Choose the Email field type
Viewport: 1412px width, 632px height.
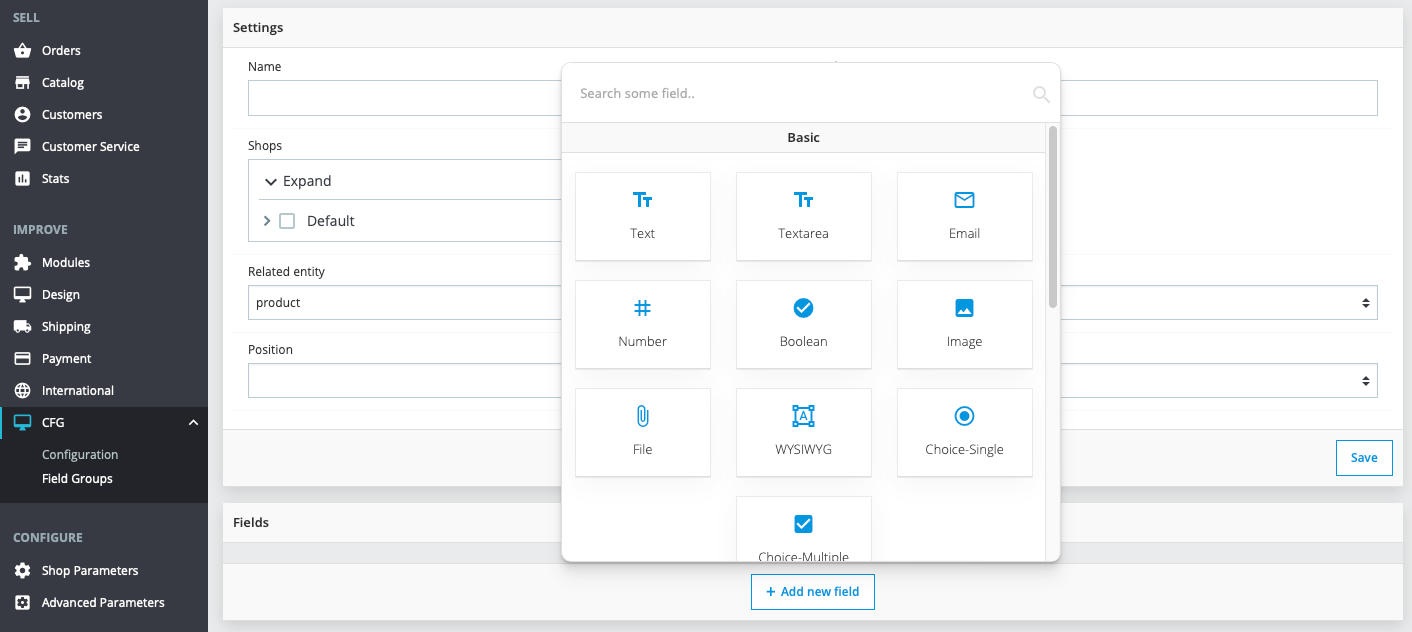coord(964,216)
